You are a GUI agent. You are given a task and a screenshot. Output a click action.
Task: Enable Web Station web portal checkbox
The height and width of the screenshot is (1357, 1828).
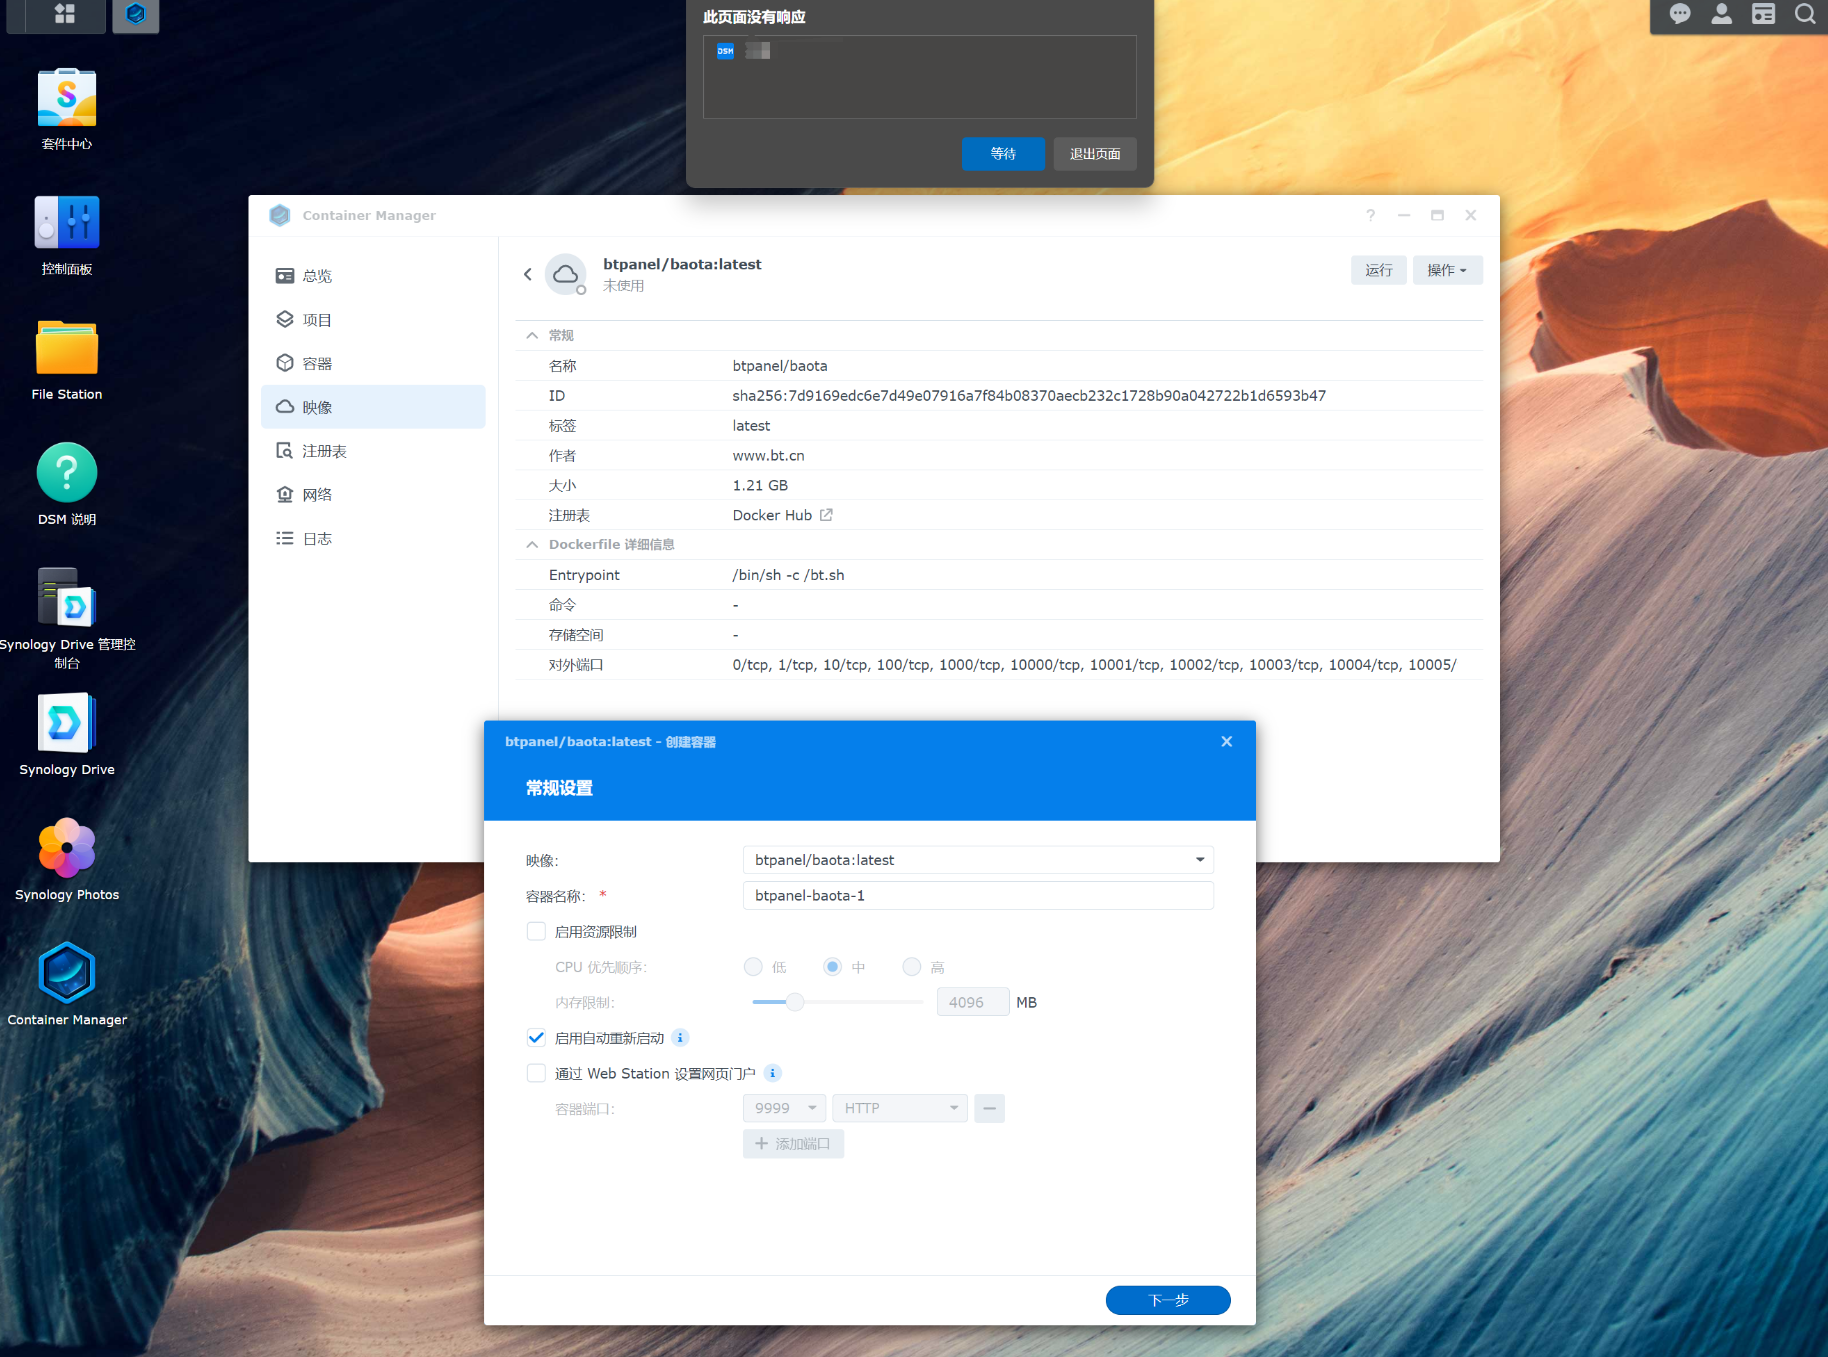pyautogui.click(x=537, y=1073)
